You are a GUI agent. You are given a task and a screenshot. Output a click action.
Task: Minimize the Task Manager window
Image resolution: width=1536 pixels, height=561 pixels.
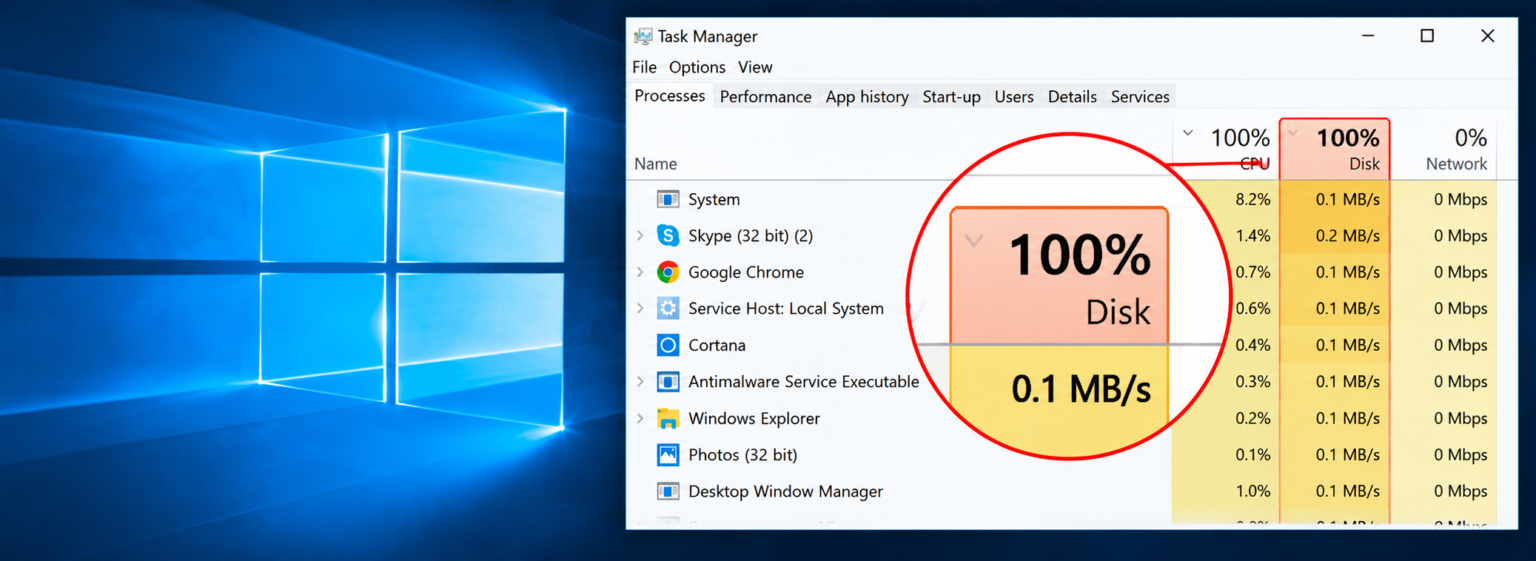(1367, 36)
